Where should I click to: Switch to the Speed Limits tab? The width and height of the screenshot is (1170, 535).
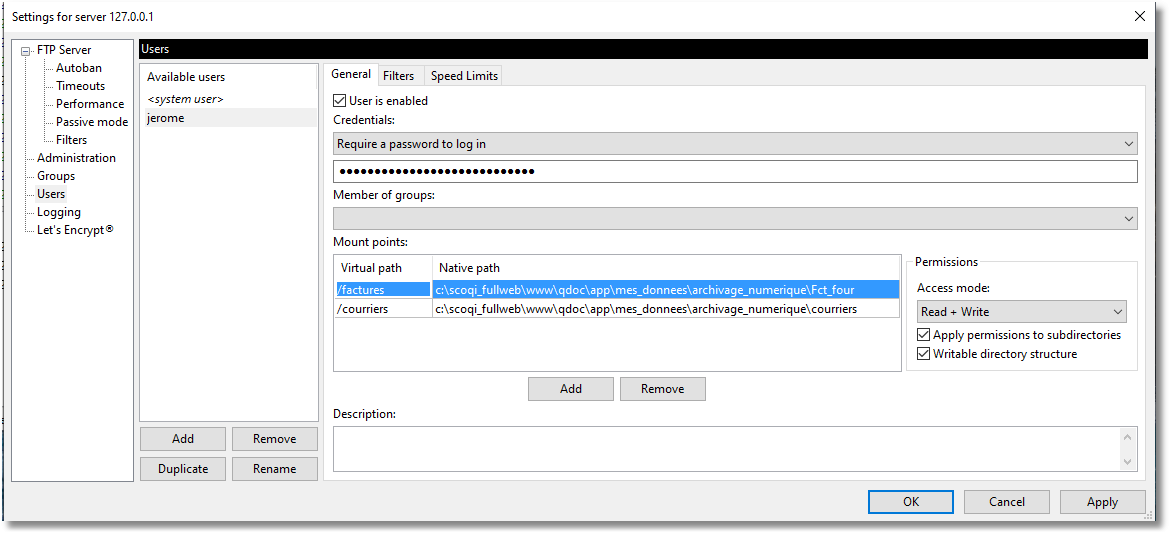pos(464,76)
